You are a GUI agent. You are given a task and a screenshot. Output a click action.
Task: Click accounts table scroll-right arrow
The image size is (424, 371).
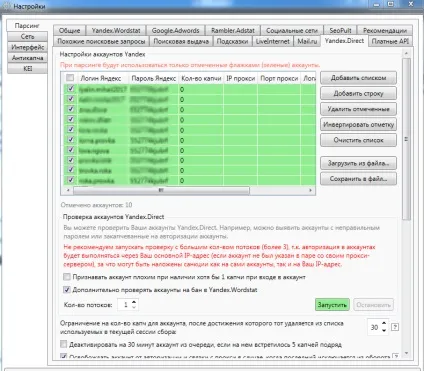click(x=311, y=190)
